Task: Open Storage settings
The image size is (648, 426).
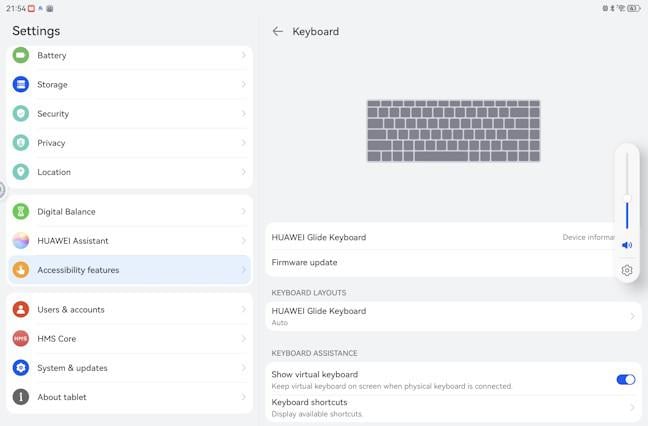Action: 129,84
